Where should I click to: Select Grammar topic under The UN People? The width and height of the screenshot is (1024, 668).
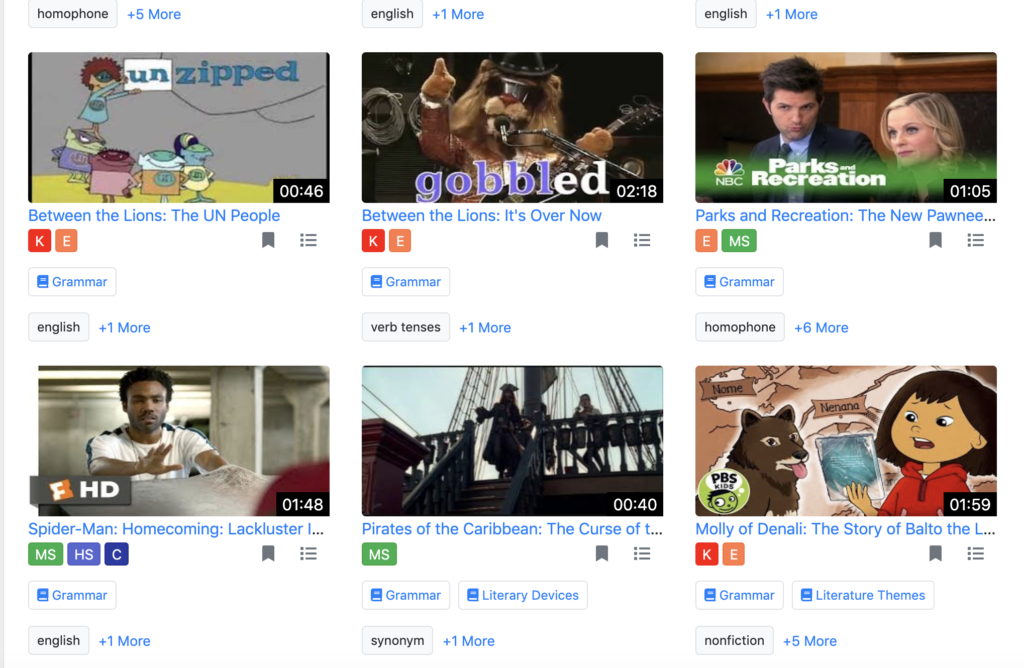point(72,282)
